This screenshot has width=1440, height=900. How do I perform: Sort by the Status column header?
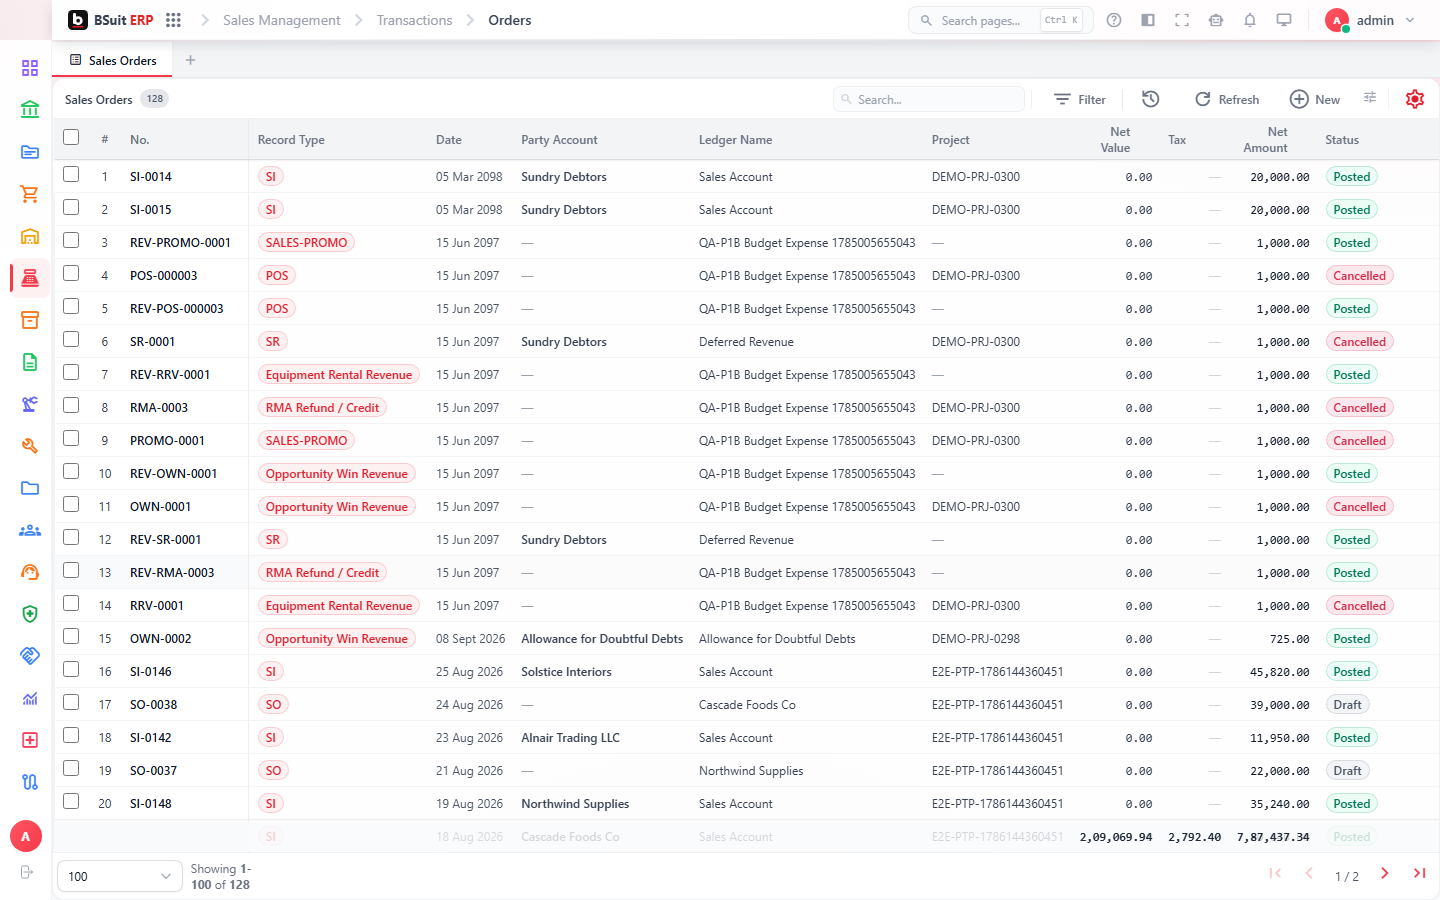tap(1342, 140)
